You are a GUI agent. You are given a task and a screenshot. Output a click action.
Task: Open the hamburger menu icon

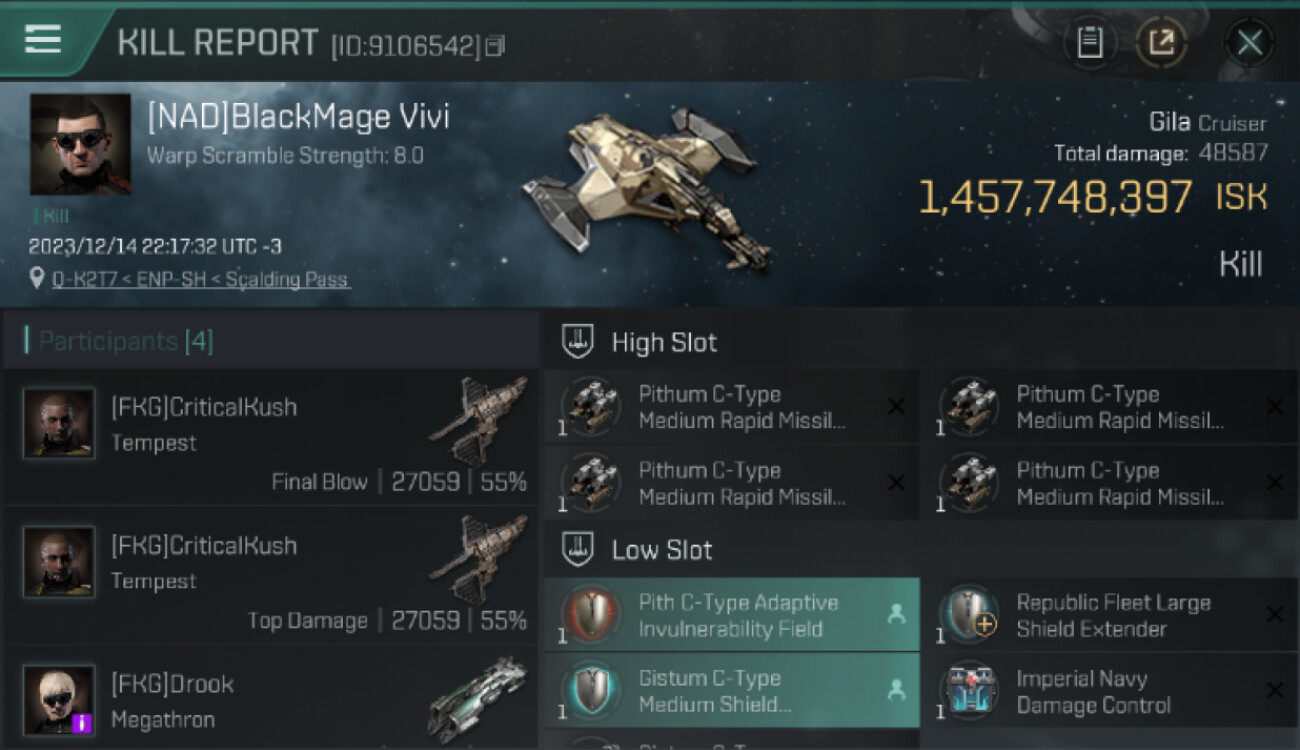point(42,40)
